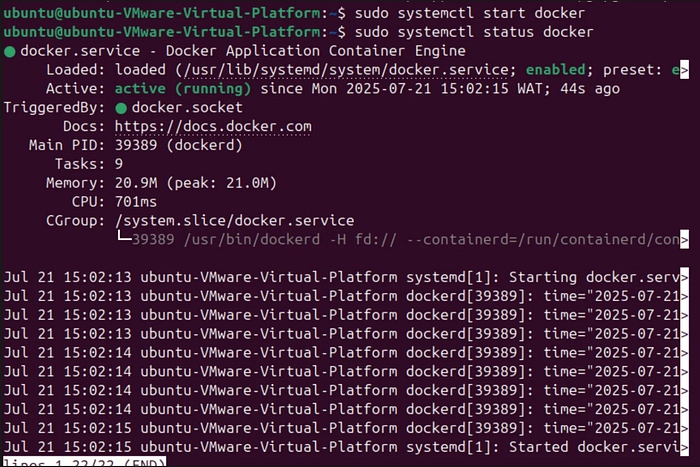The width and height of the screenshot is (700, 467).
Task: Click the 'sudo systemctl status docker' command text
Action: (474, 32)
